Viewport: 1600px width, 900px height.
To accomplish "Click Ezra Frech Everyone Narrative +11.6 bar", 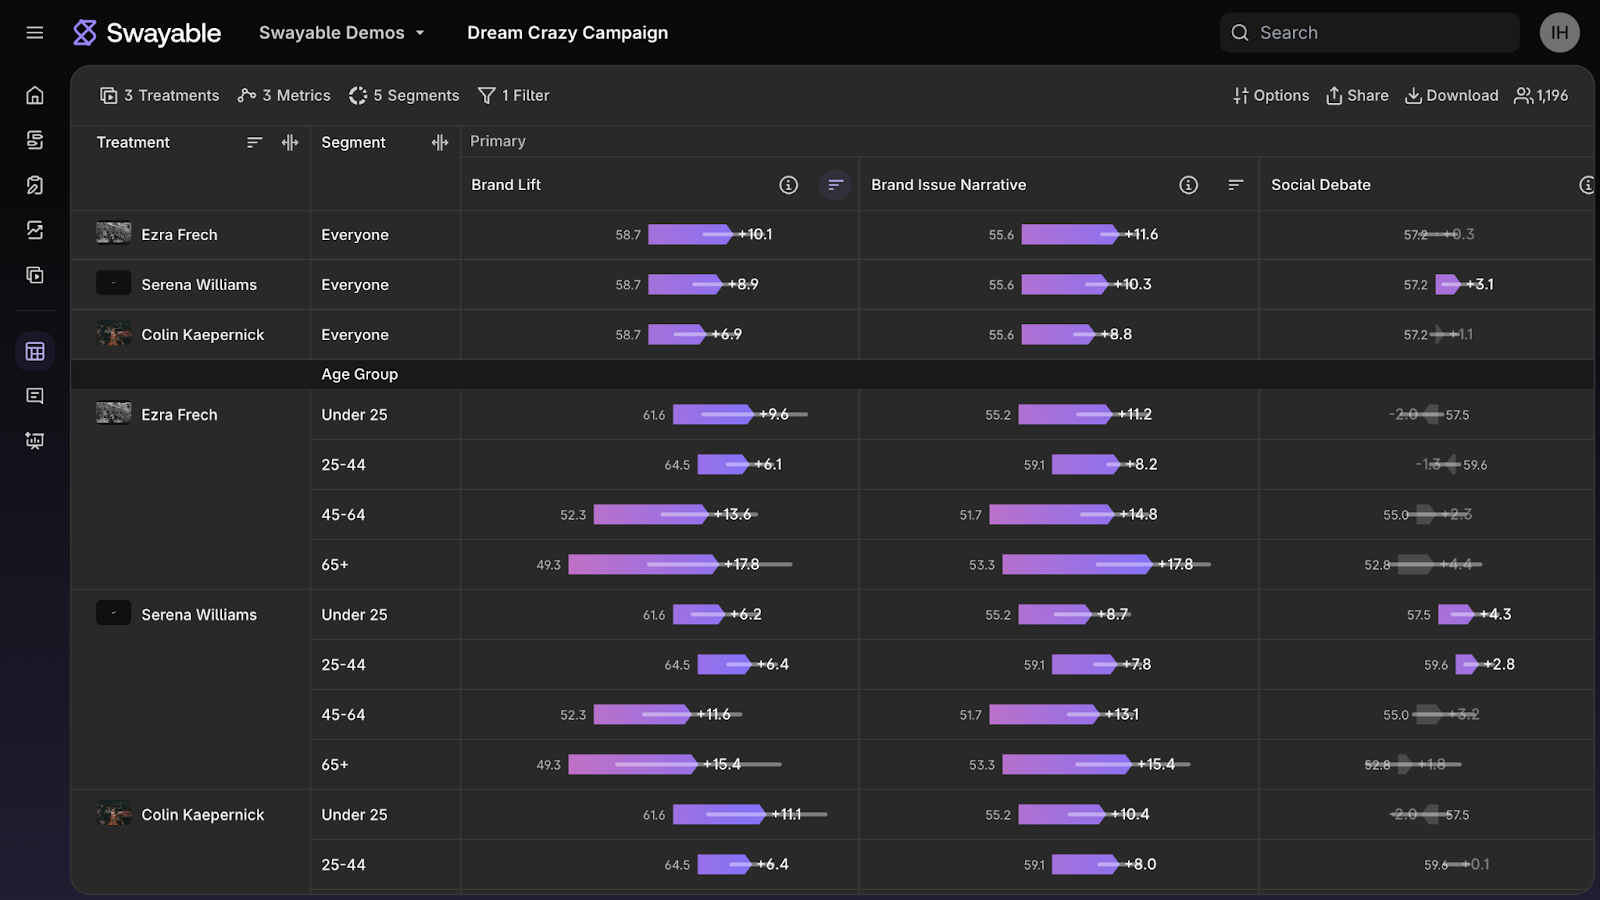I will click(x=1071, y=235).
